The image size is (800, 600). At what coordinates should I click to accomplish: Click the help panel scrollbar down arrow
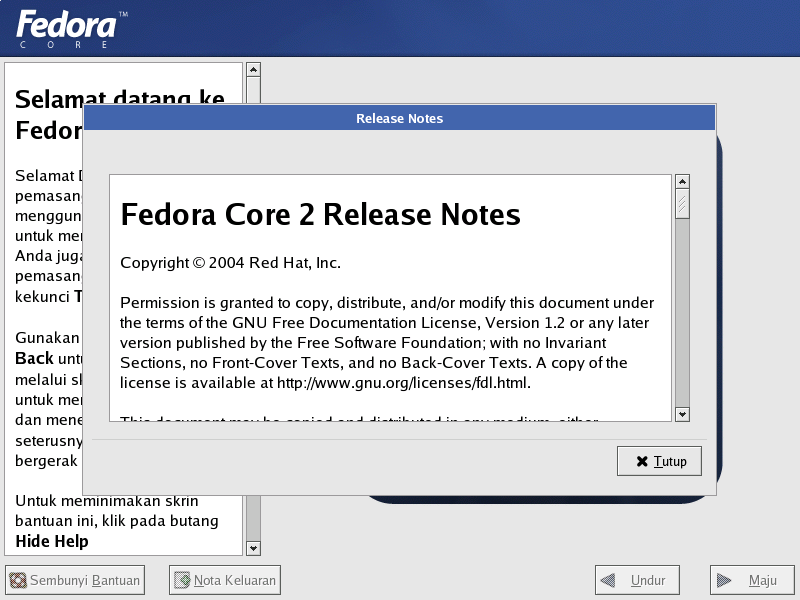coord(253,548)
